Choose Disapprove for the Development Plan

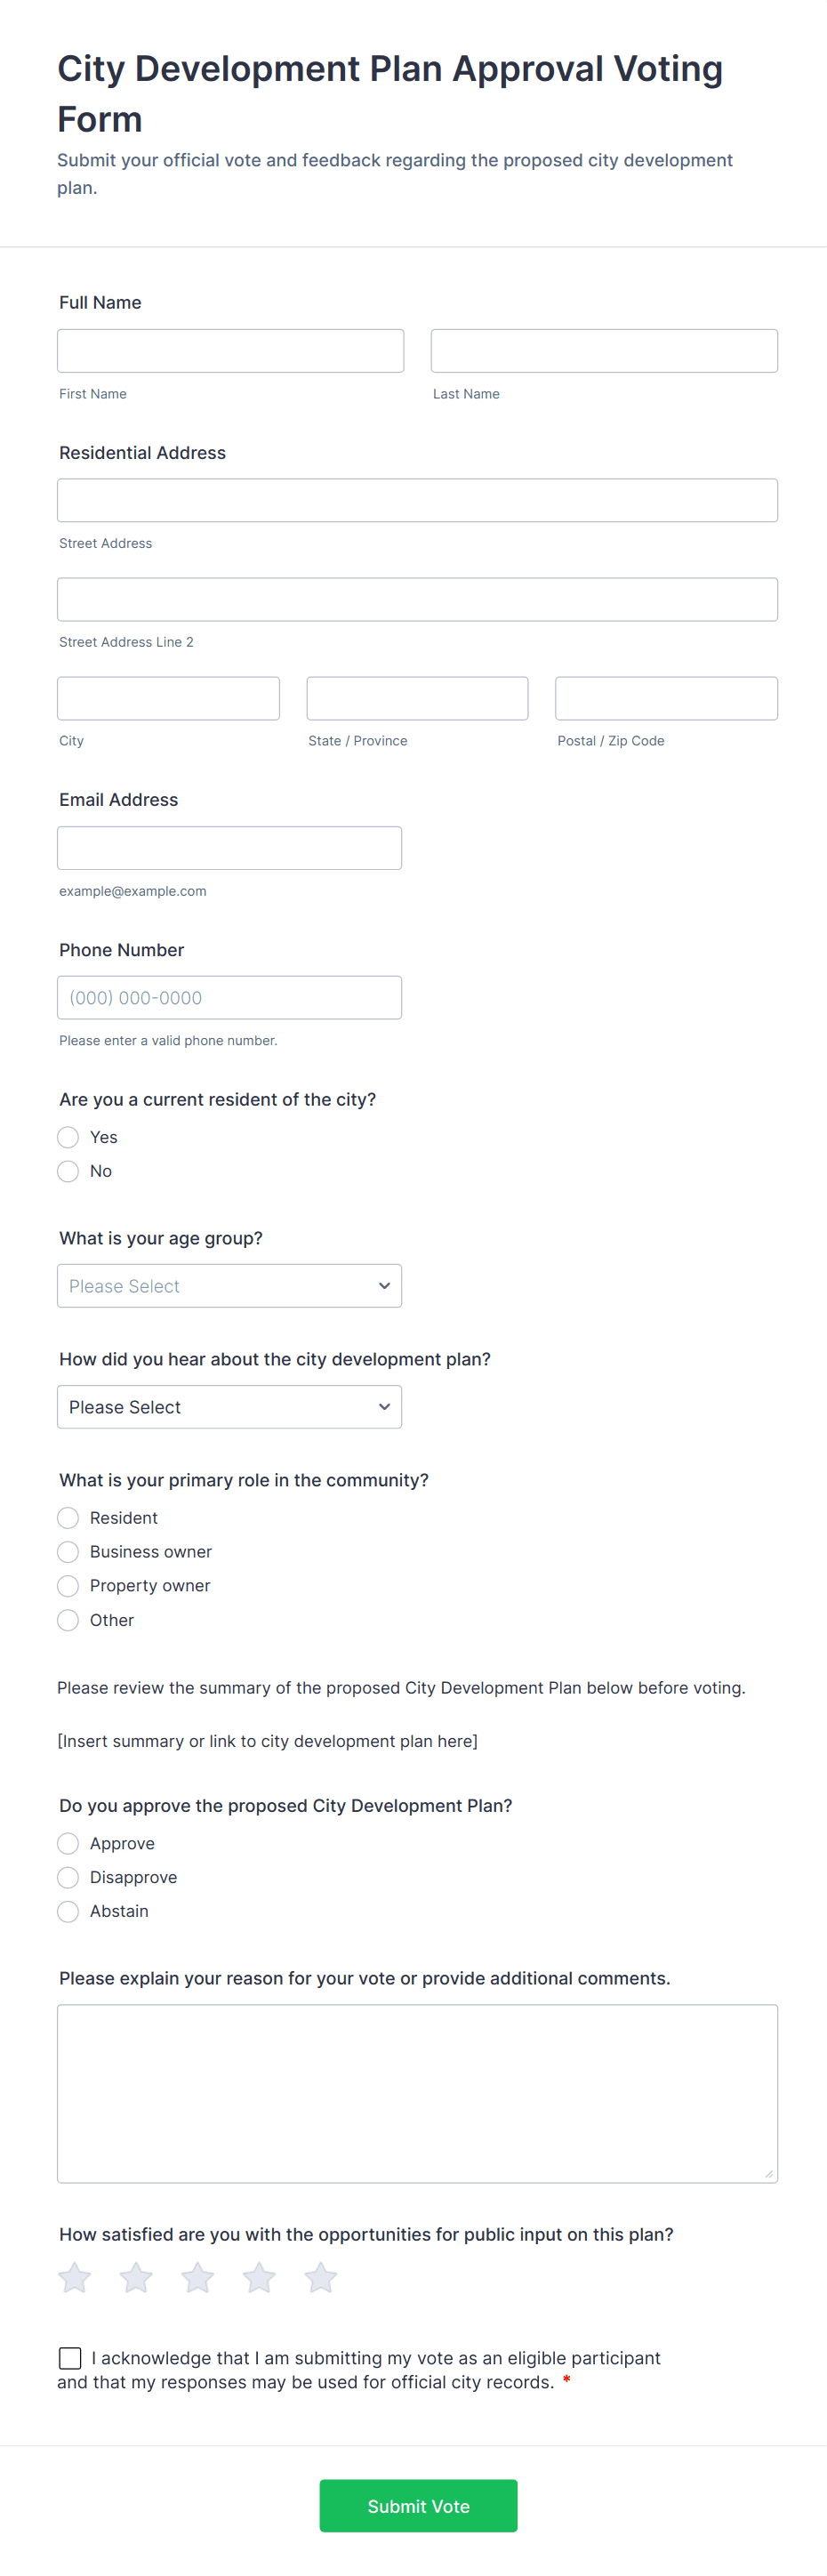pos(68,1877)
